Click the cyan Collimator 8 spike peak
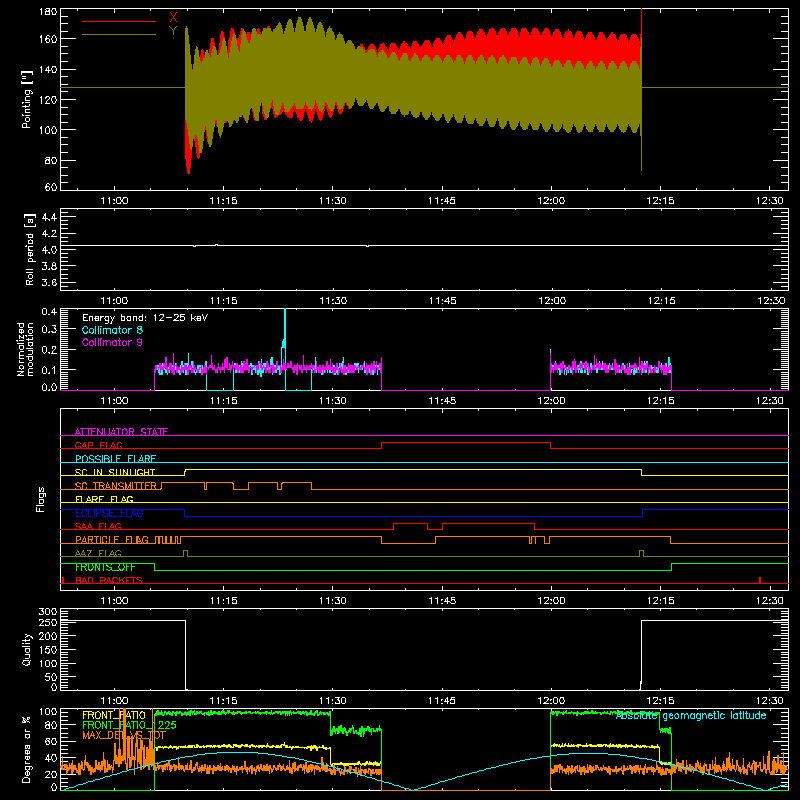Viewport: 800px width, 800px height. 285,311
